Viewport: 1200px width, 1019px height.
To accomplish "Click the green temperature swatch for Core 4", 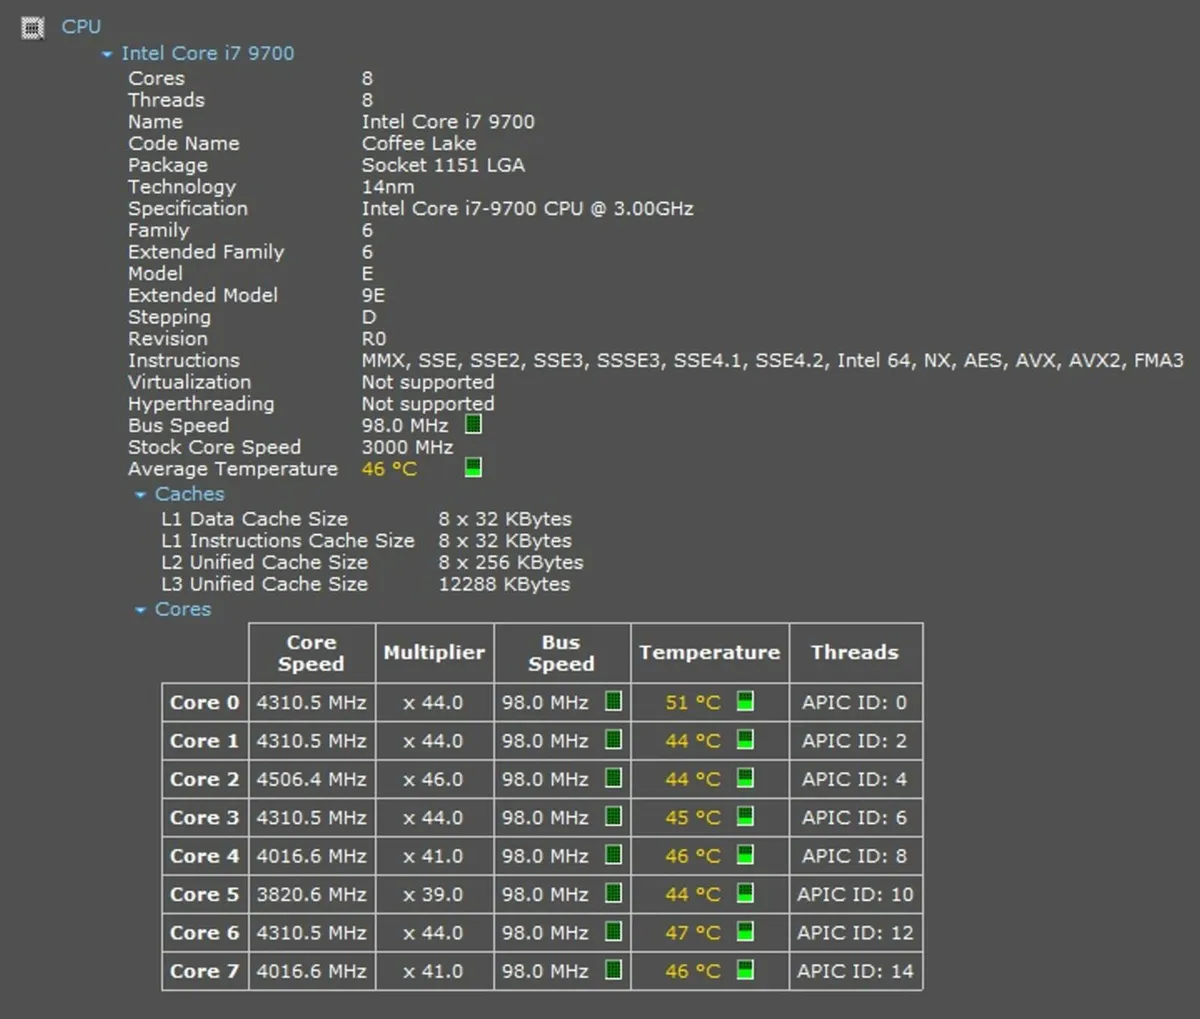I will [744, 855].
